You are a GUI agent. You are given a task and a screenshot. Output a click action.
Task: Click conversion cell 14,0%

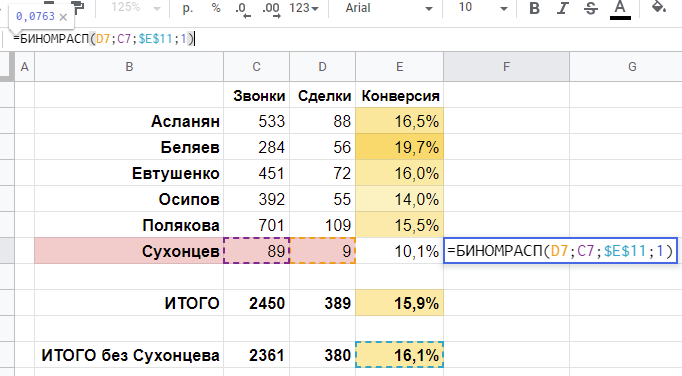[x=399, y=199]
